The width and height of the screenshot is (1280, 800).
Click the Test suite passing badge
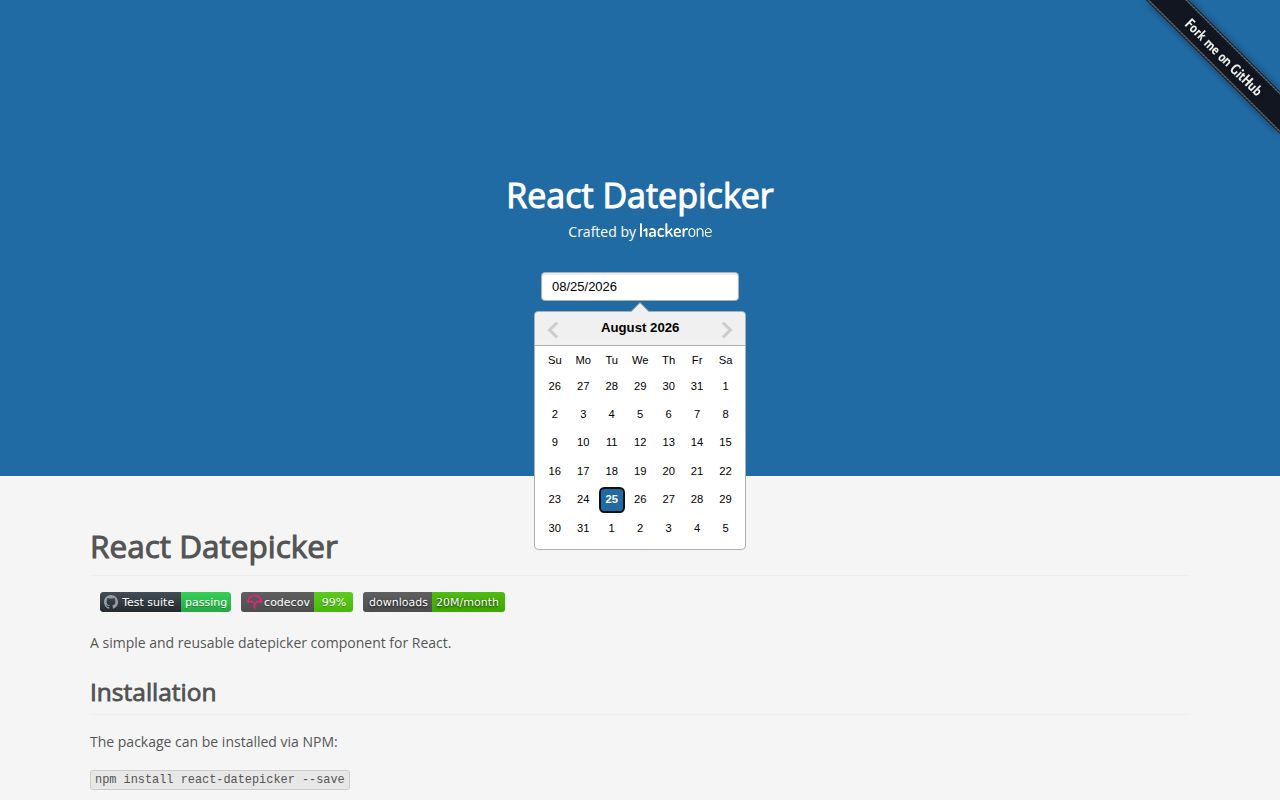click(165, 602)
